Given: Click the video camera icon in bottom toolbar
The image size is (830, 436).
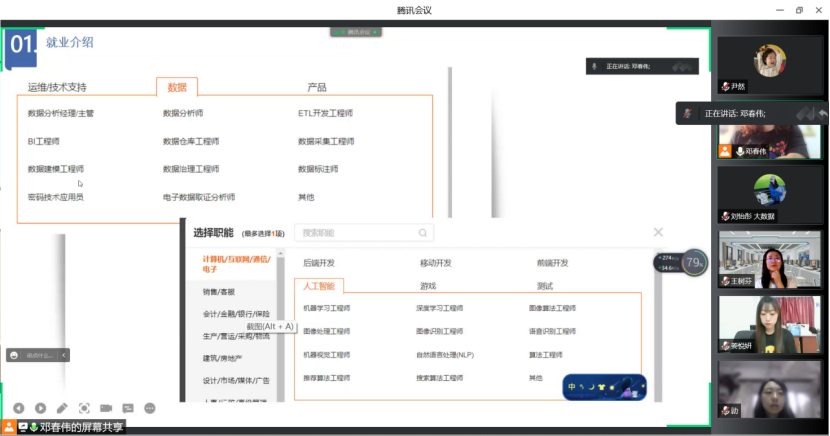Looking at the screenshot, I should (106, 408).
